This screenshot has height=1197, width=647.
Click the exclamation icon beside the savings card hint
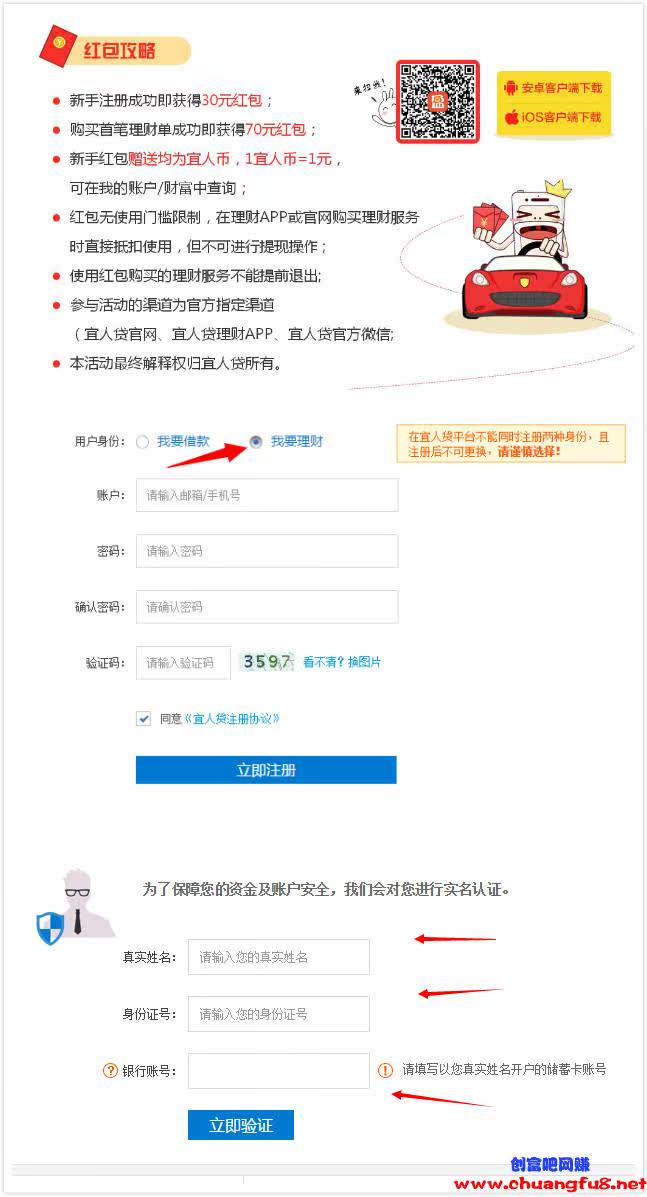coord(385,1070)
